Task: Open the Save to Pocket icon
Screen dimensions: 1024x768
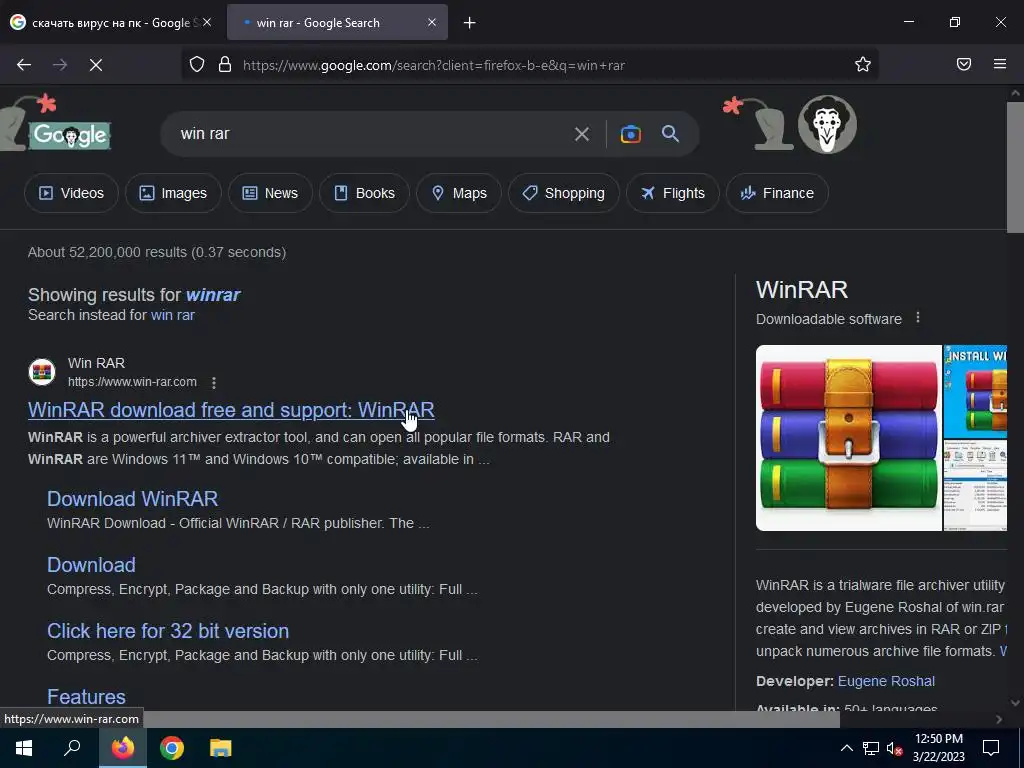Action: click(x=964, y=64)
